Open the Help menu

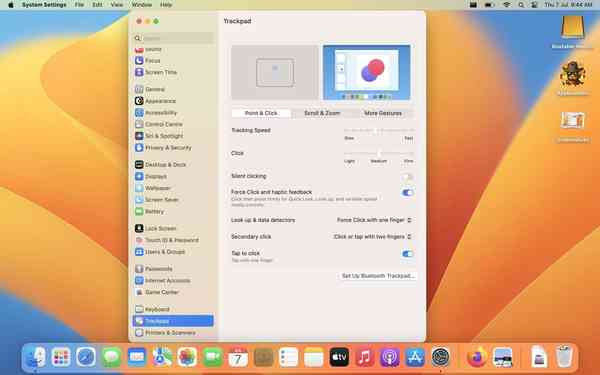(166, 5)
